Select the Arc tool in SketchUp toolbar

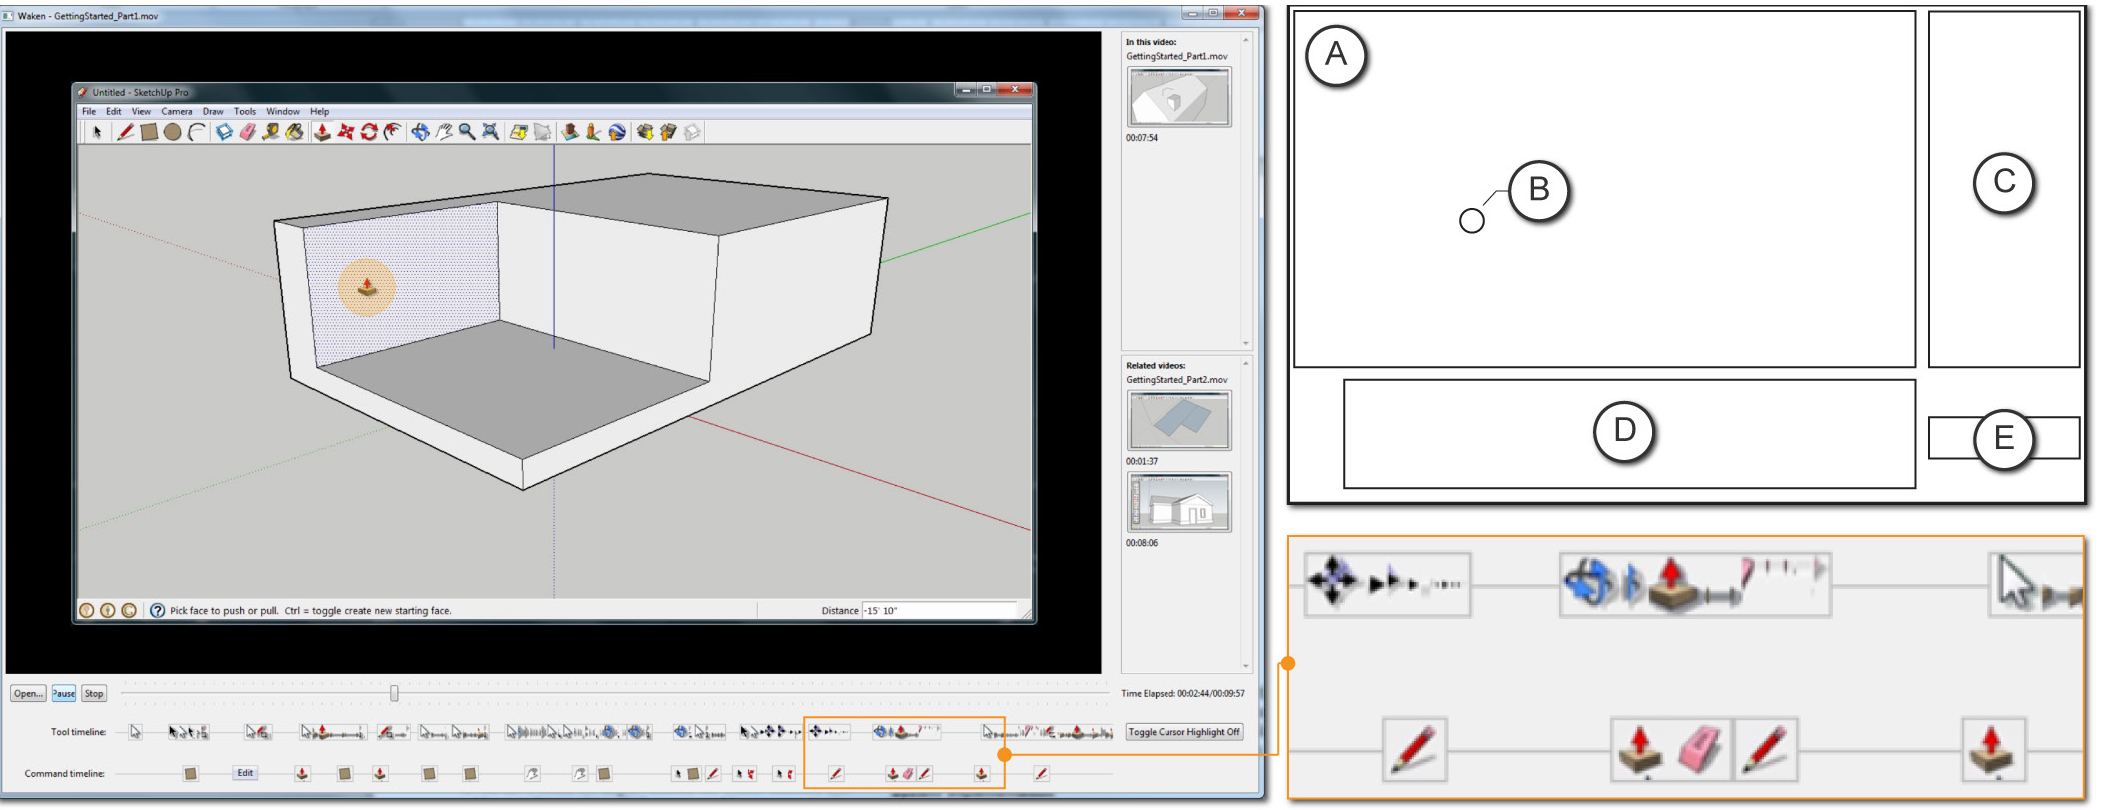point(197,132)
